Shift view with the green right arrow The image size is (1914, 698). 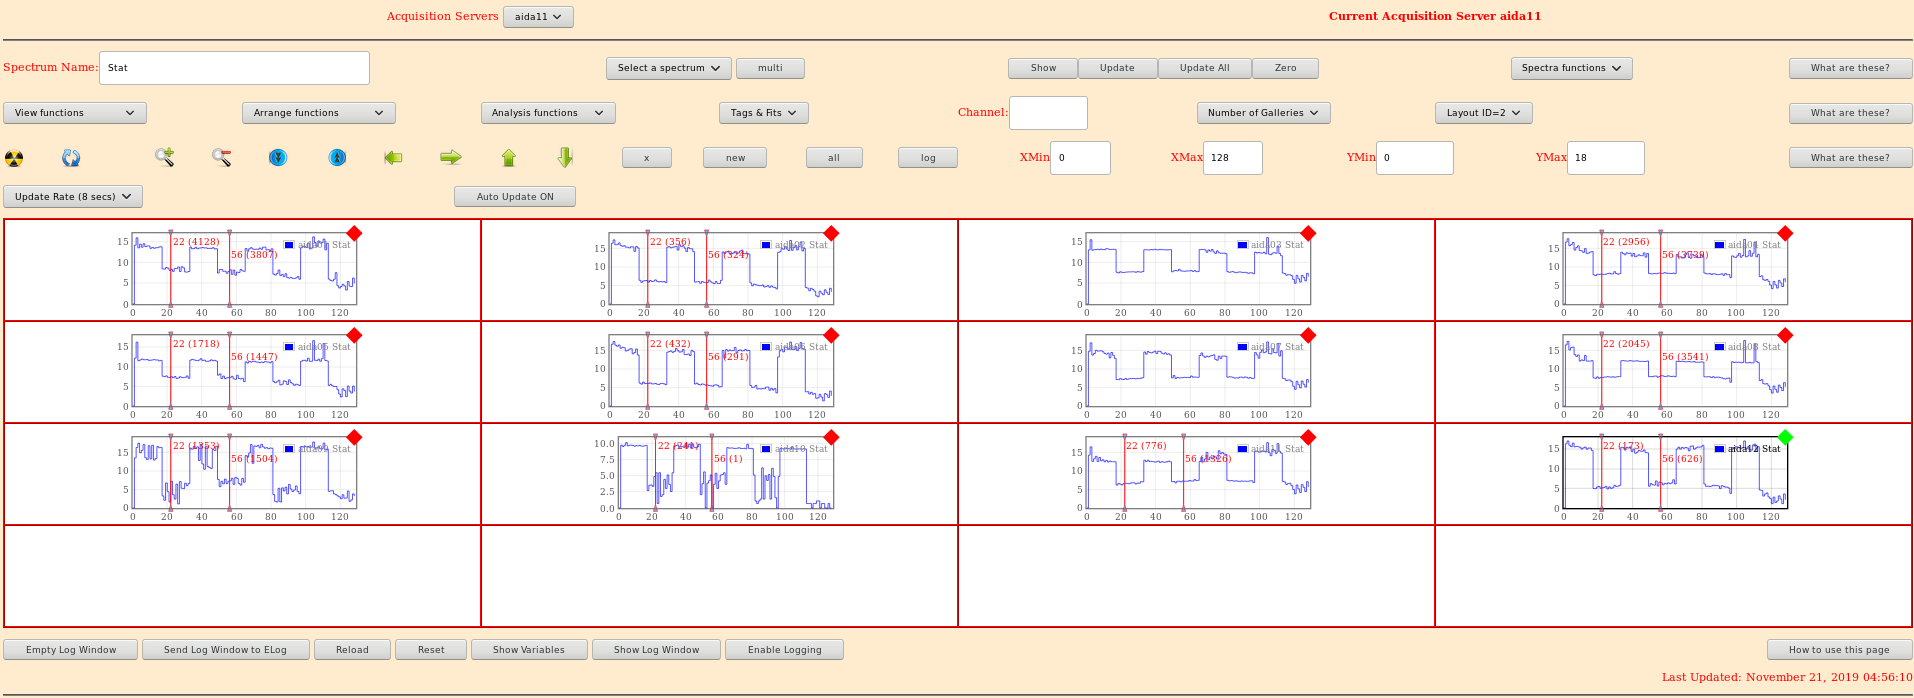(x=451, y=157)
